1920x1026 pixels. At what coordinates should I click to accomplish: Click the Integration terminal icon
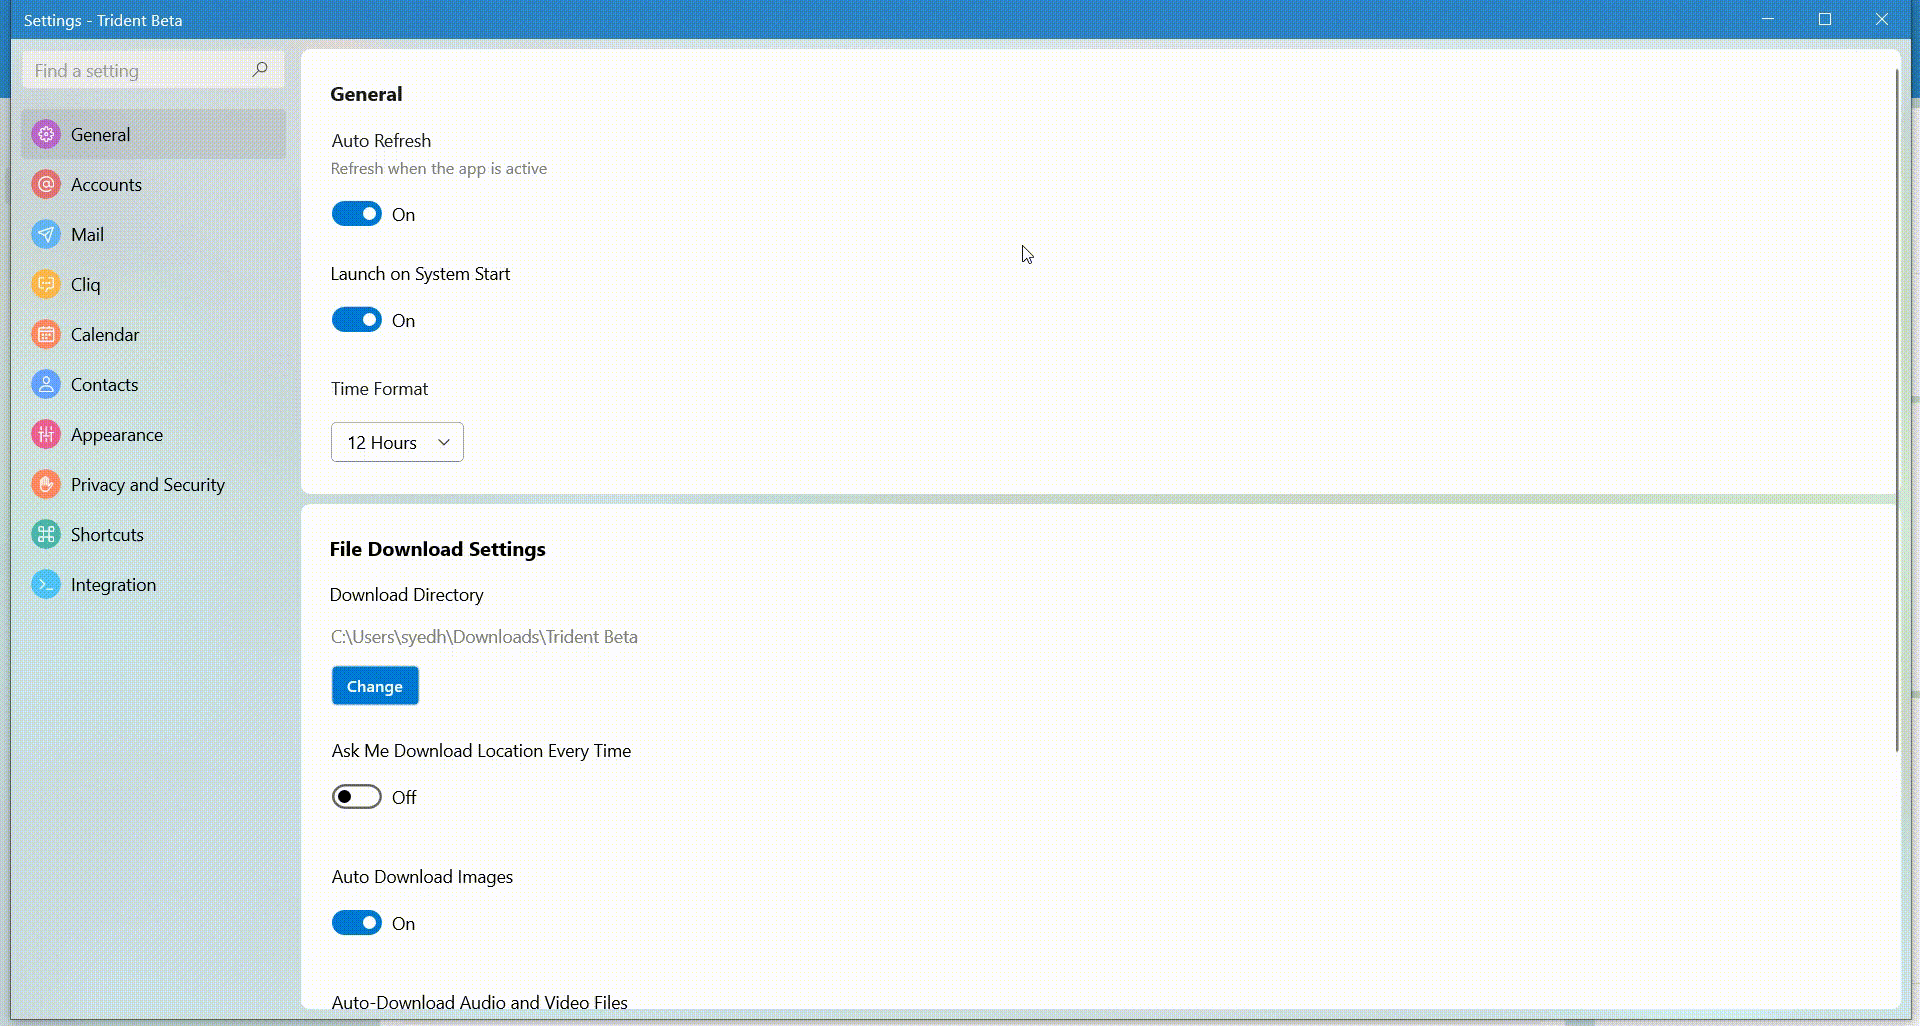(46, 584)
